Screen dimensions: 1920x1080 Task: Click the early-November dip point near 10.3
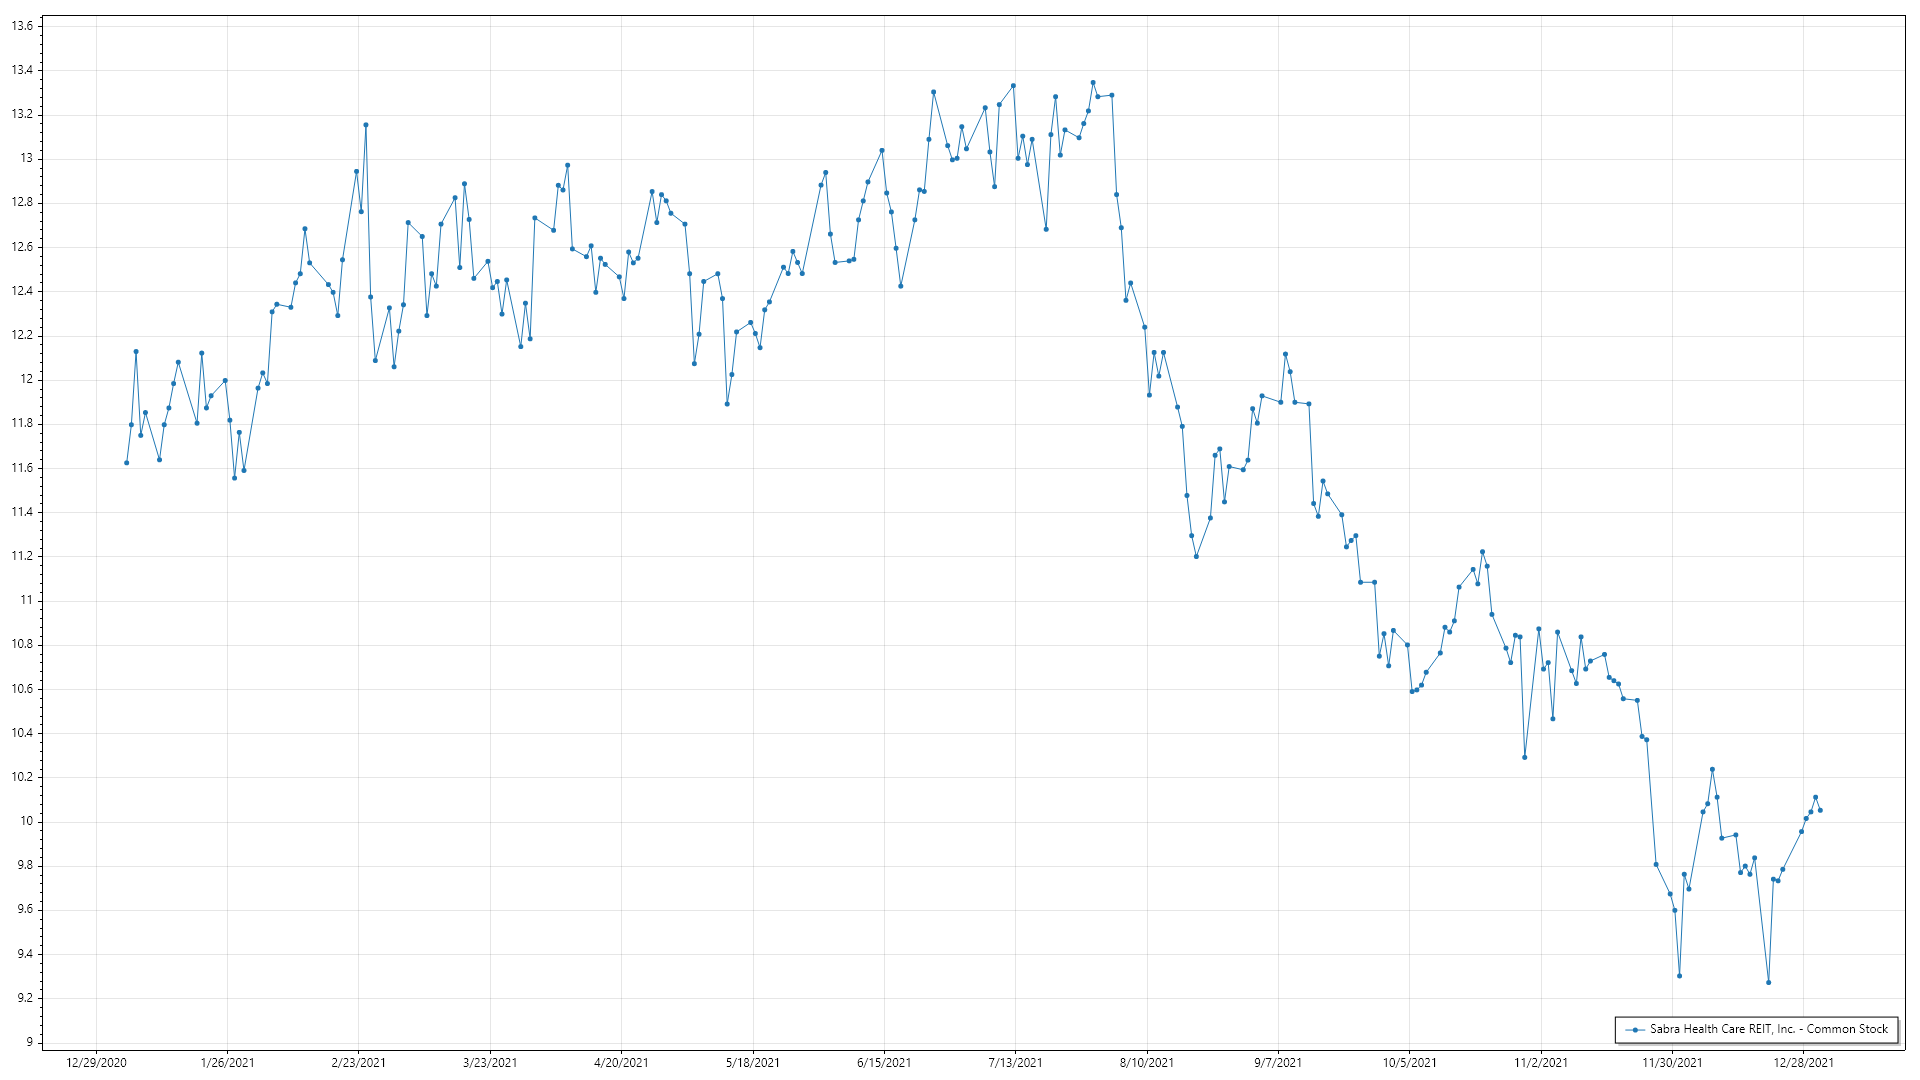[1524, 757]
